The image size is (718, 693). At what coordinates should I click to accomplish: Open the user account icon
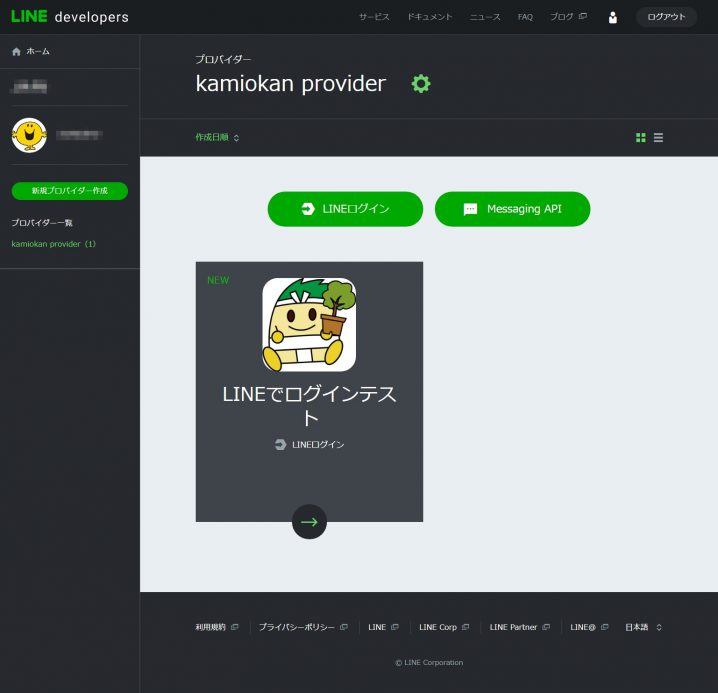coord(613,17)
